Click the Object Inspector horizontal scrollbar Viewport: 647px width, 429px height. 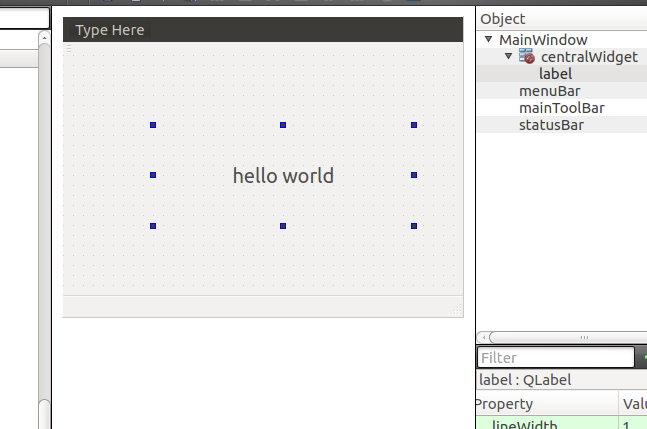(x=560, y=337)
